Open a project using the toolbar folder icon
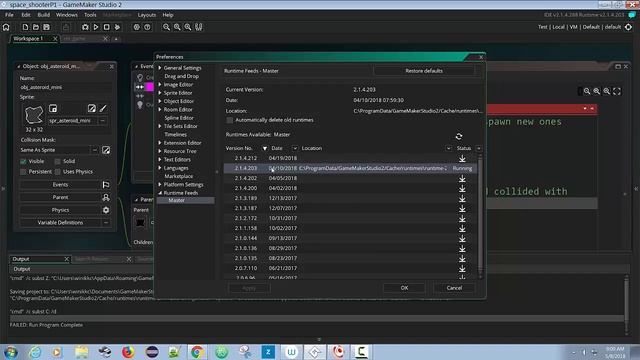This screenshot has width=640, height=360. point(36,27)
